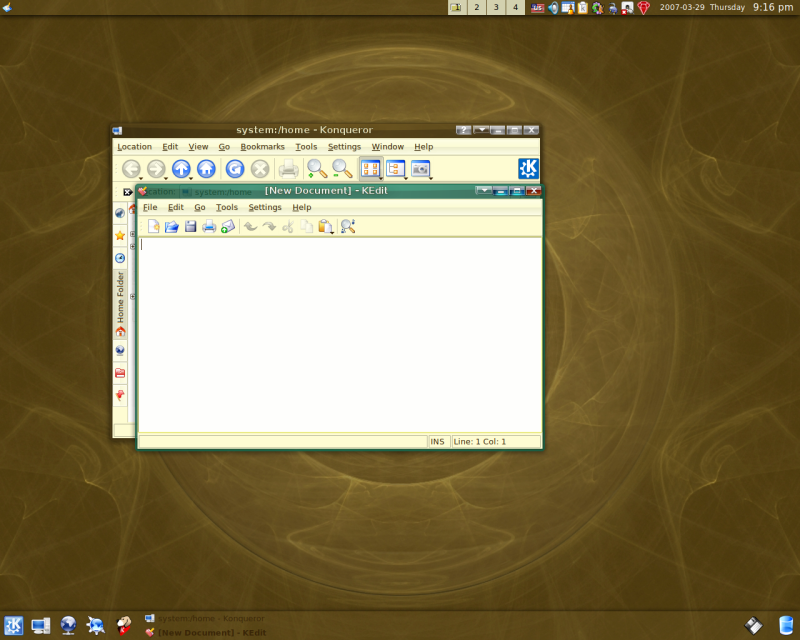Image resolution: width=800 pixels, height=640 pixels.
Task: Click the Forward arrow in Konqueror toolbar
Action: point(156,169)
